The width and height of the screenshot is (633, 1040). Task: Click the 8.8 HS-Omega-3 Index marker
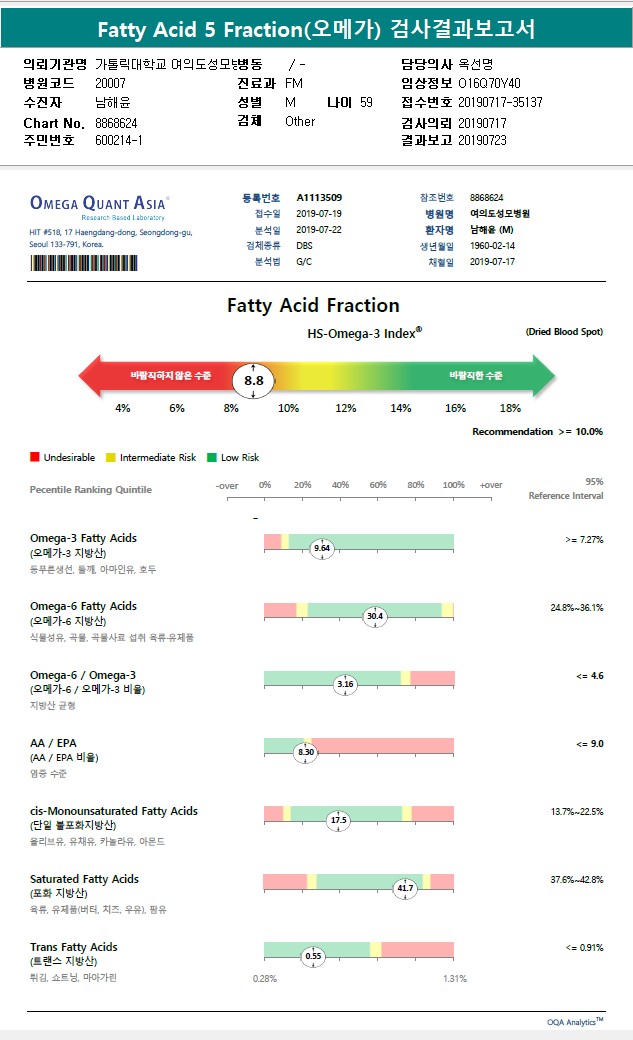tap(253, 380)
